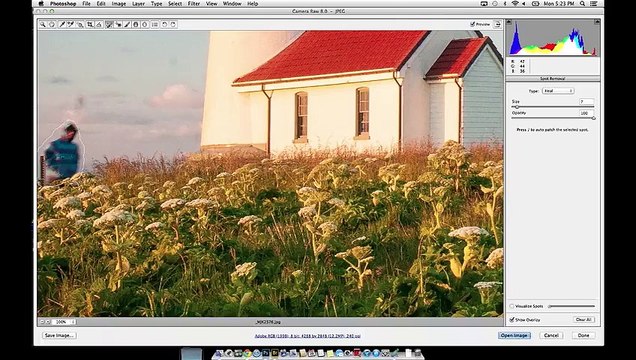Enable the Visualize Spots checkbox

pos(512,306)
